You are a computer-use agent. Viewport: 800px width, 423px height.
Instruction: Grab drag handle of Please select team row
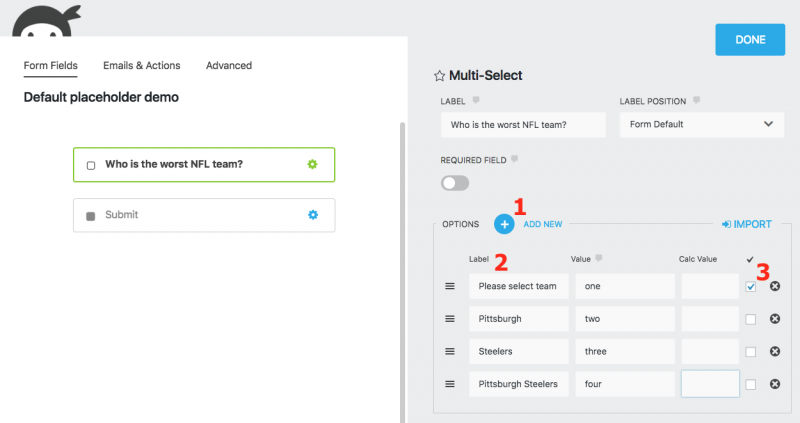pos(449,286)
